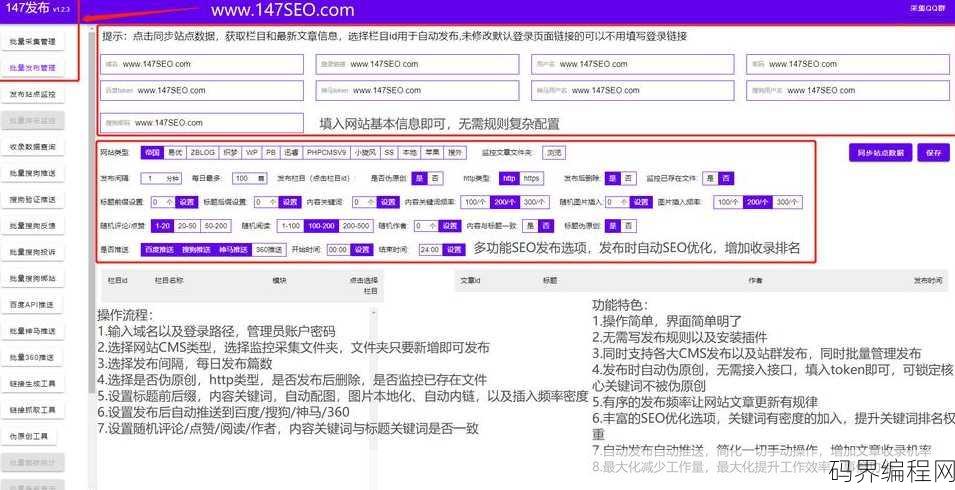Select 200-500 for 随机阅读
Image resolution: width=955 pixels, height=490 pixels.
[x=356, y=226]
